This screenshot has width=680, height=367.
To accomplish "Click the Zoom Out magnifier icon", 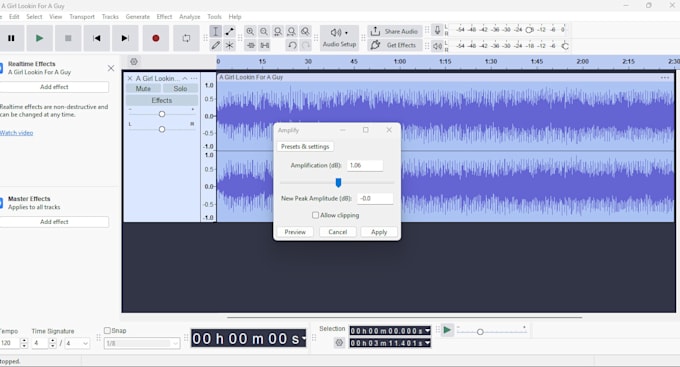I will (264, 31).
